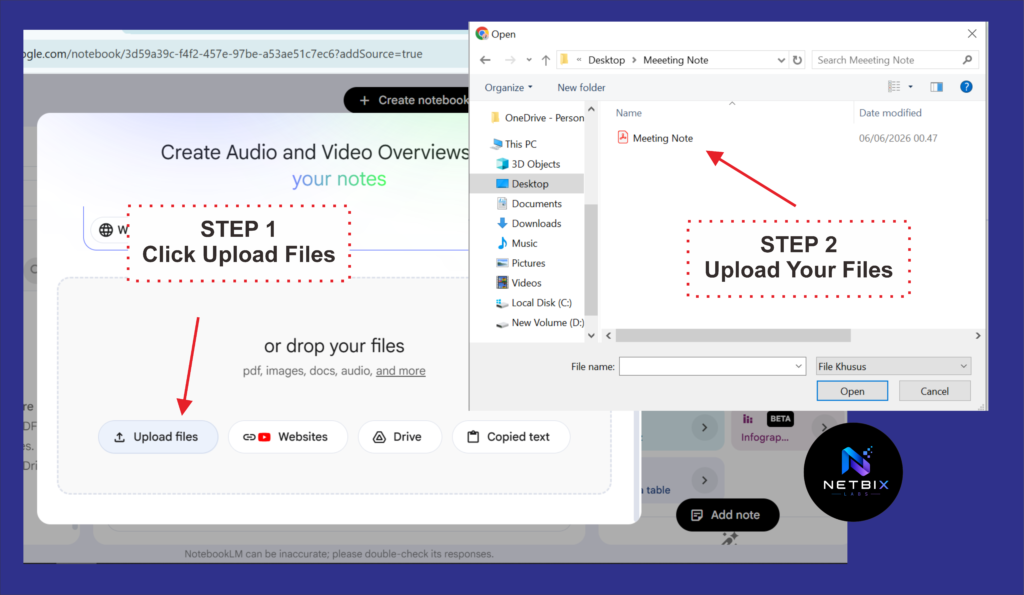The width and height of the screenshot is (1024, 595).
Task: Refresh the Meeeting Note folder view
Action: (x=797, y=60)
